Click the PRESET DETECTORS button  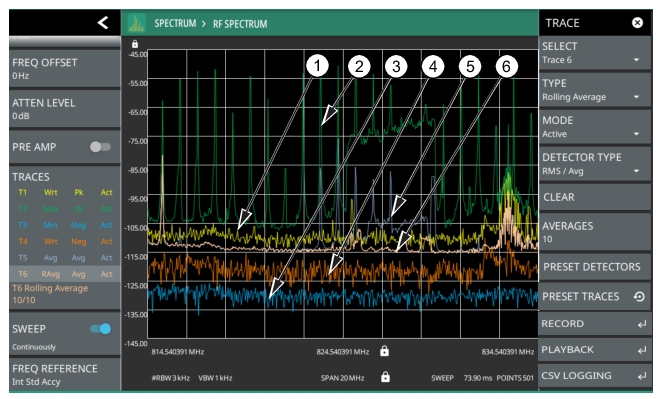point(594,267)
